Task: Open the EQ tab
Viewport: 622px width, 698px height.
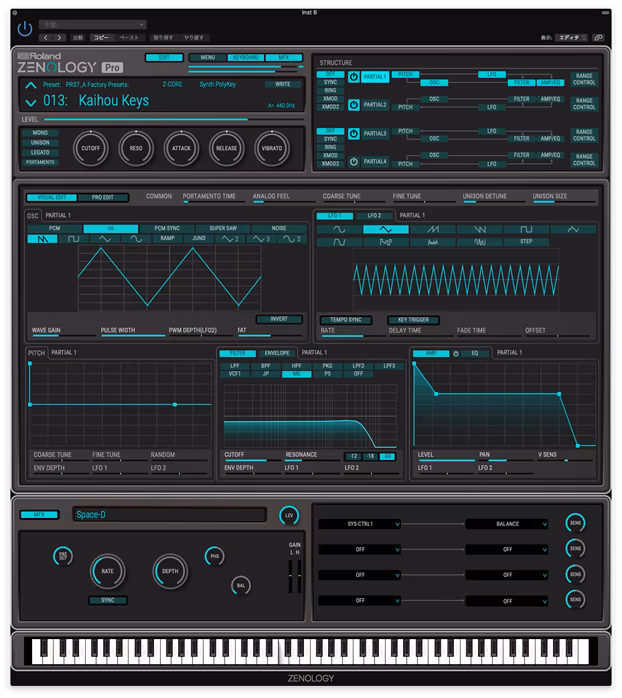Action: [x=475, y=353]
